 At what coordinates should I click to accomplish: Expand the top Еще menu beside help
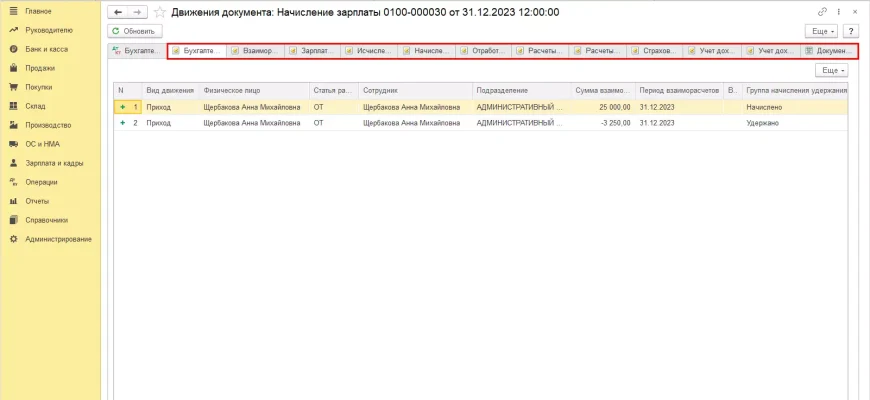821,31
